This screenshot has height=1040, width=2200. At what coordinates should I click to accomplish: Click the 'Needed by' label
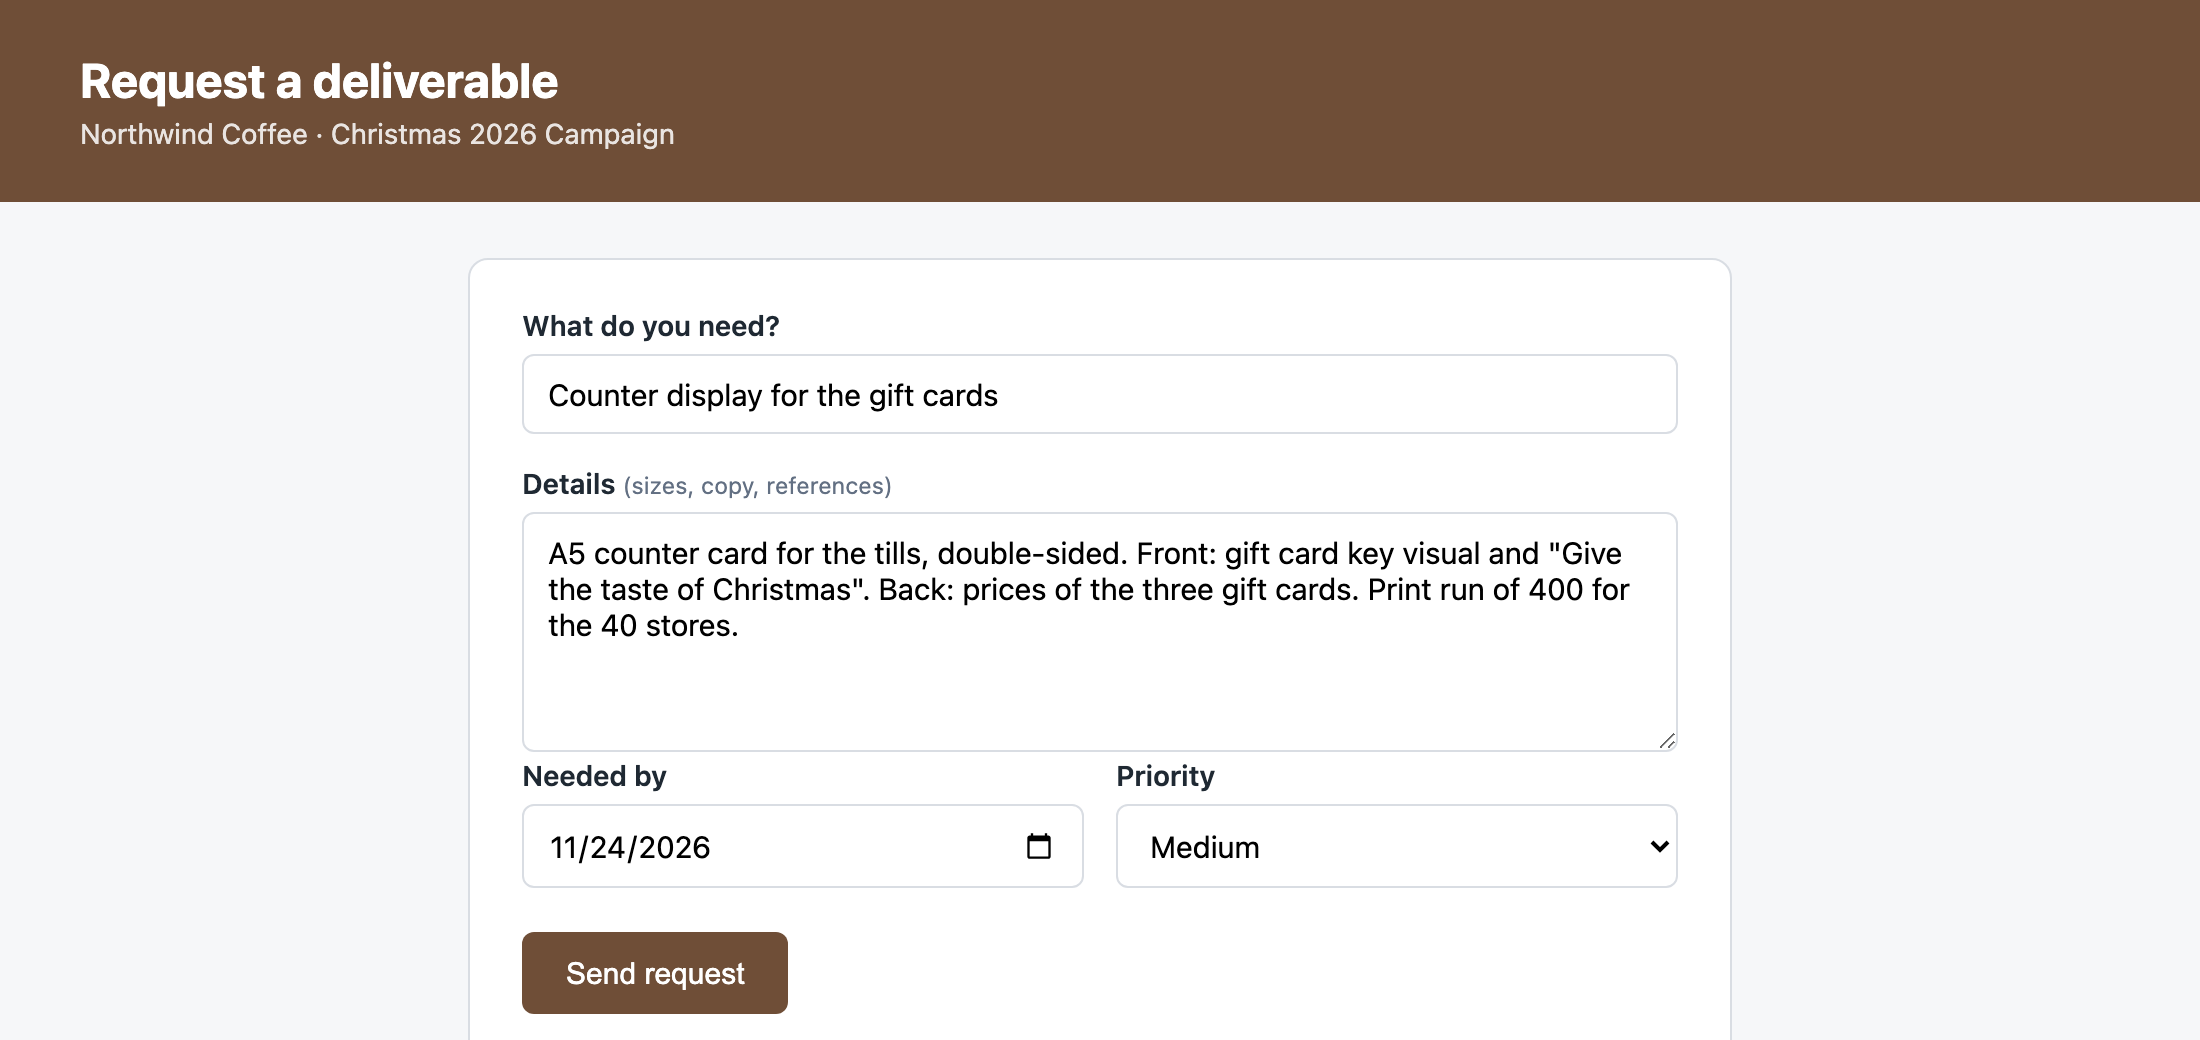click(594, 776)
